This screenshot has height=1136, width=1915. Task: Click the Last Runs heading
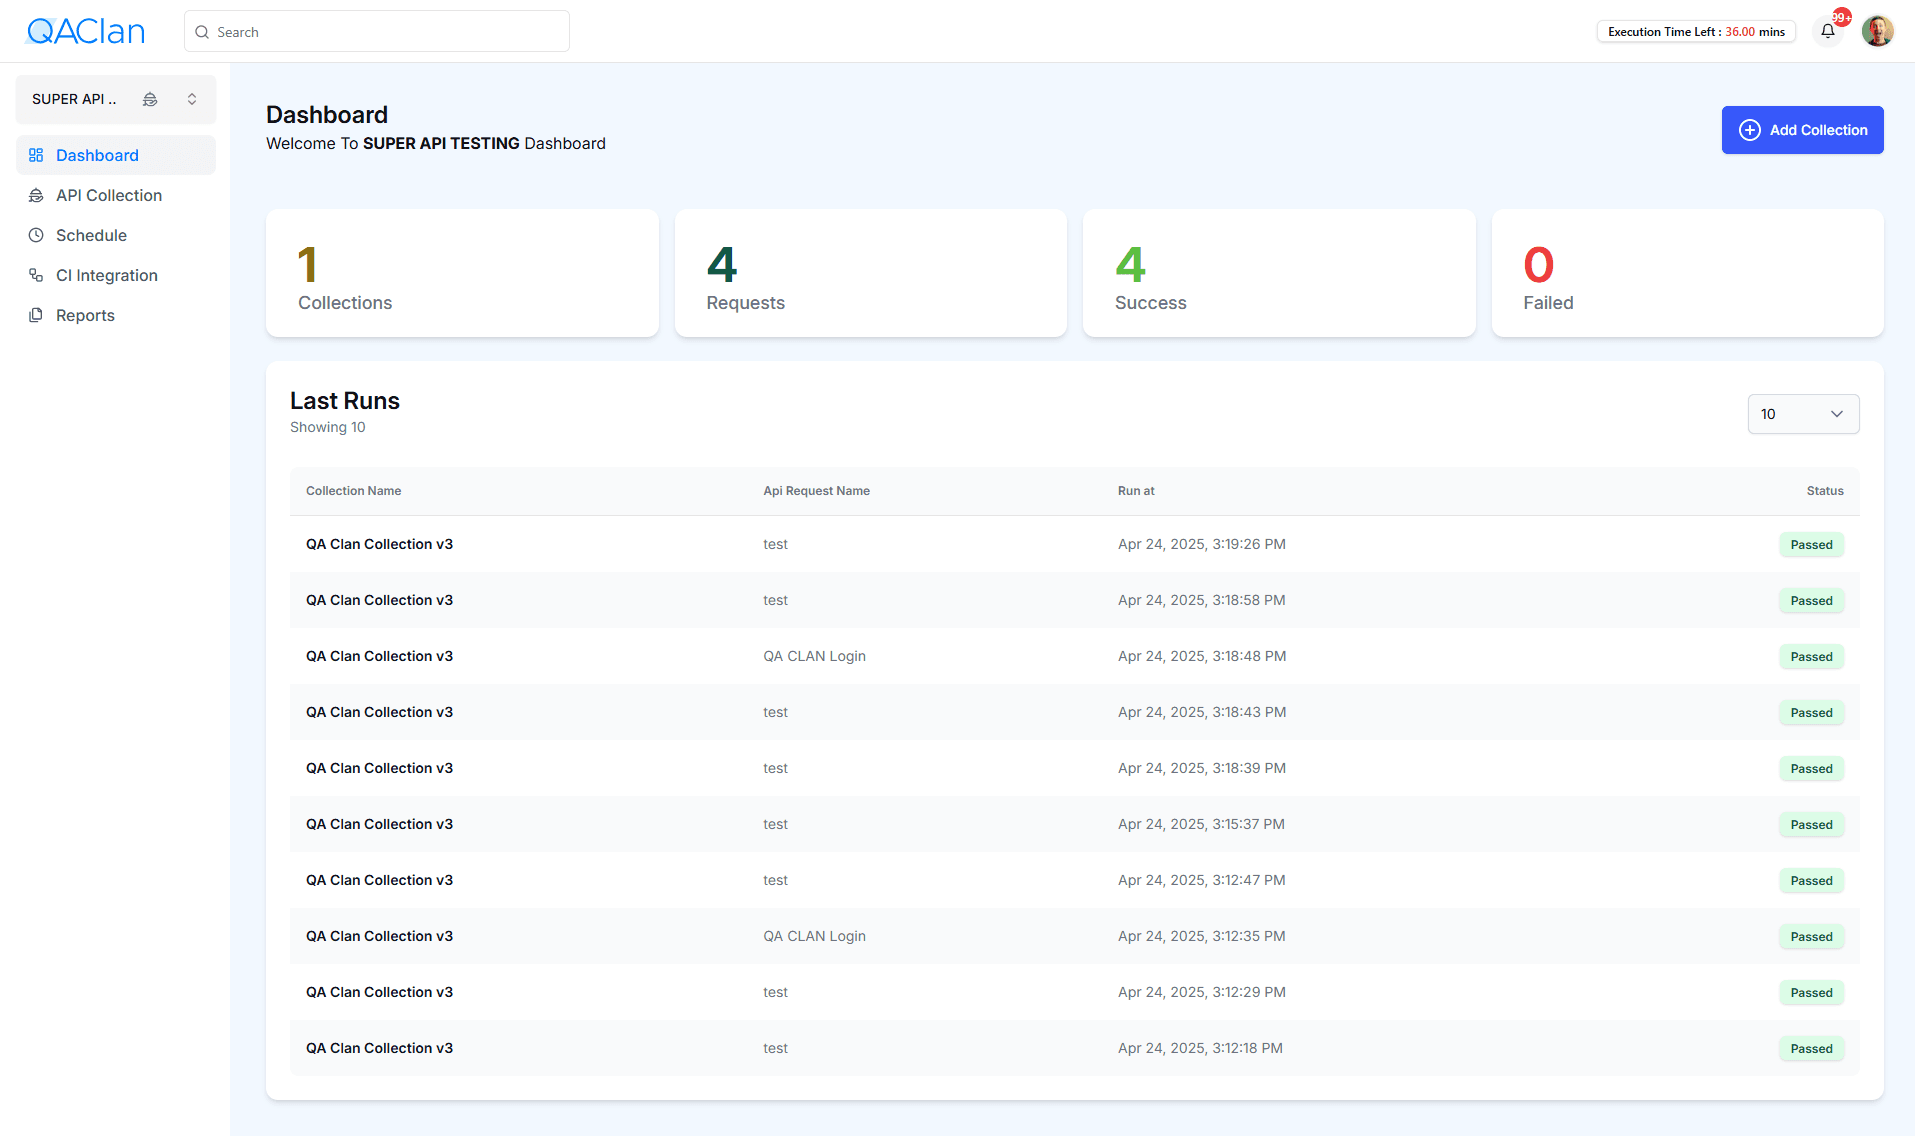pyautogui.click(x=344, y=401)
